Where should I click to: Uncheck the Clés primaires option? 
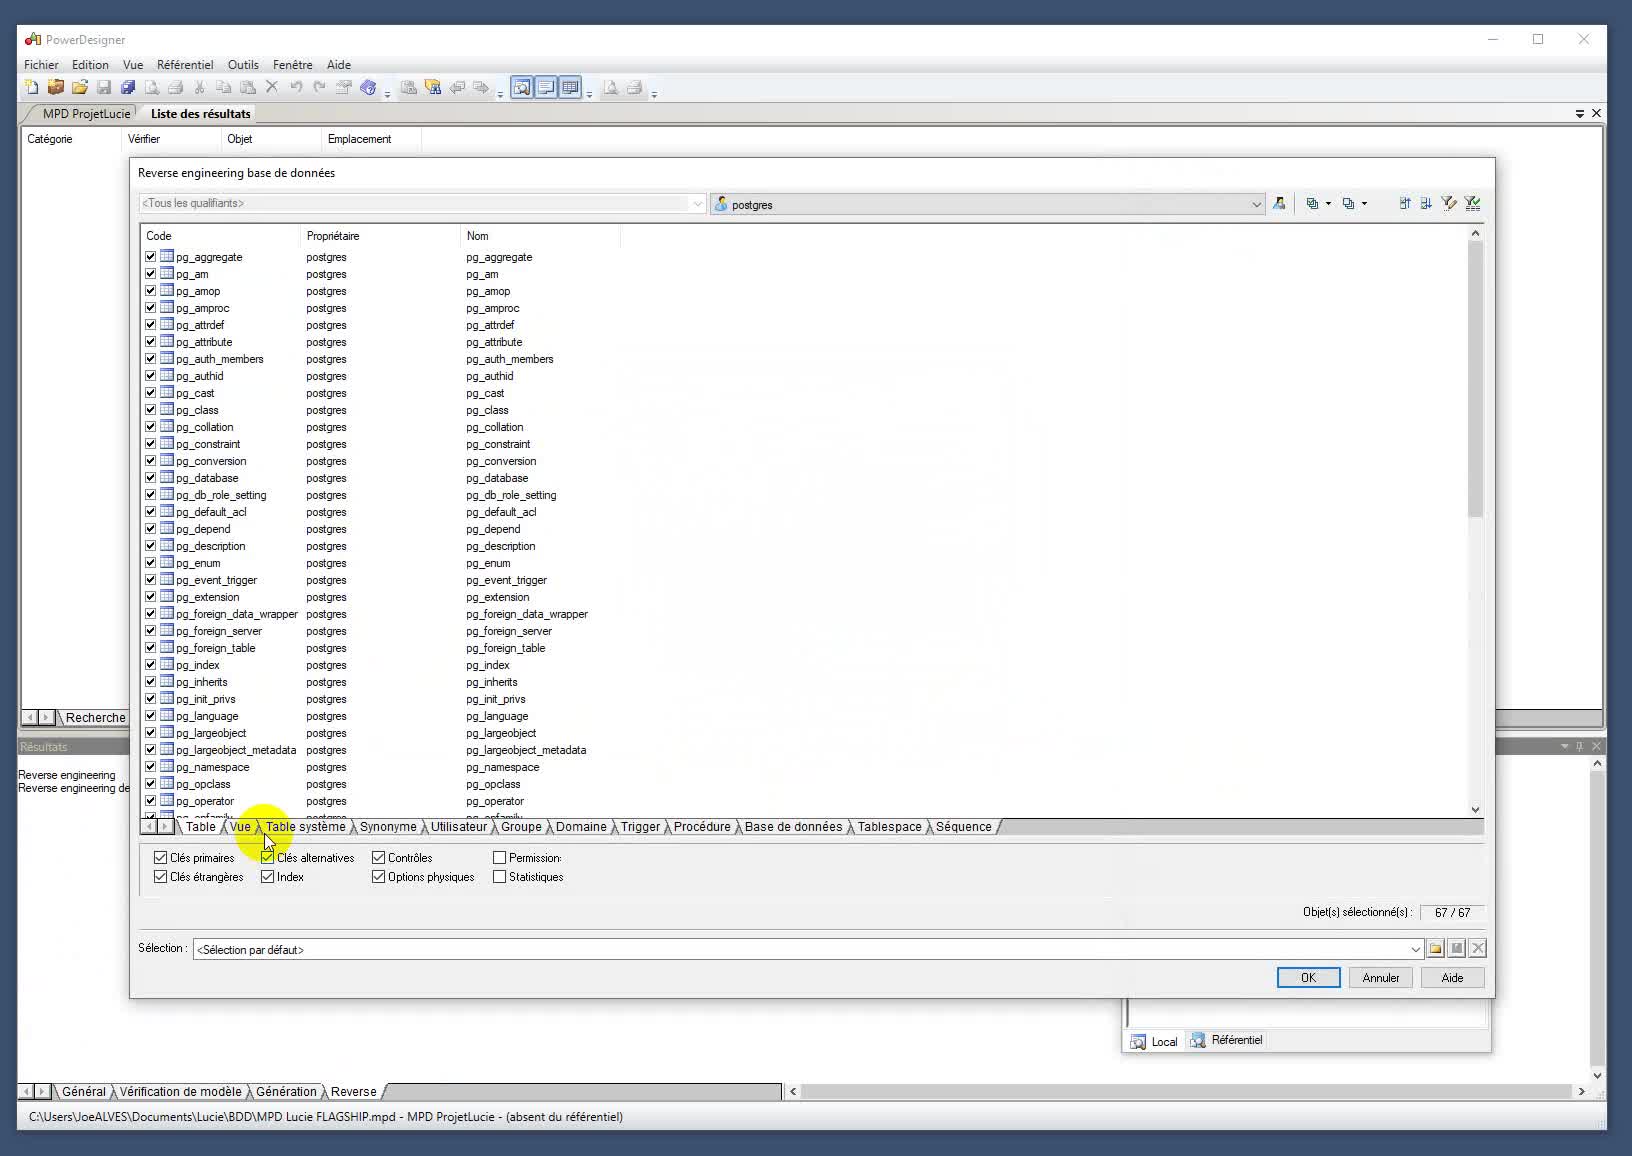pyautogui.click(x=161, y=857)
